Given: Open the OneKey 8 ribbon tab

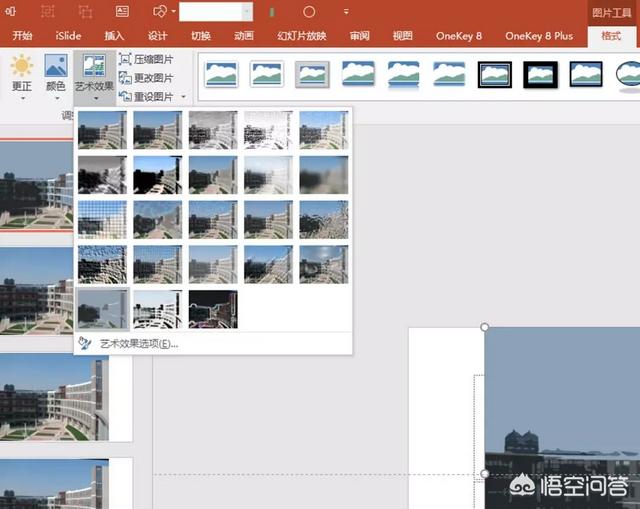Looking at the screenshot, I should tap(459, 36).
